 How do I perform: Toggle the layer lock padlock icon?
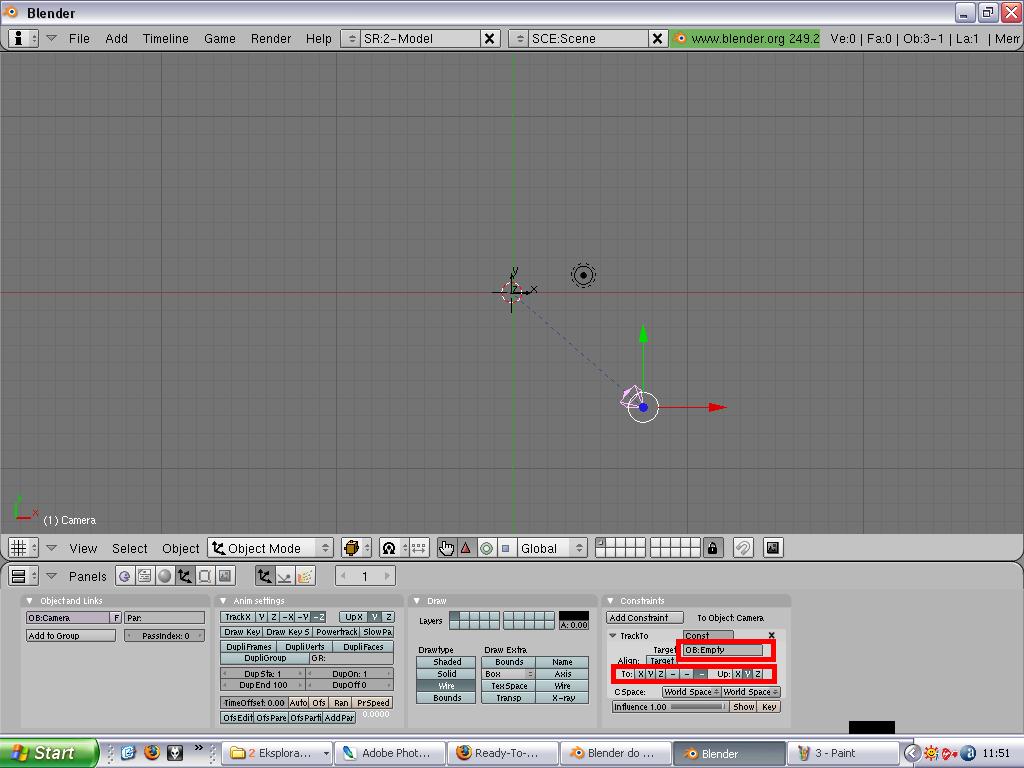712,548
